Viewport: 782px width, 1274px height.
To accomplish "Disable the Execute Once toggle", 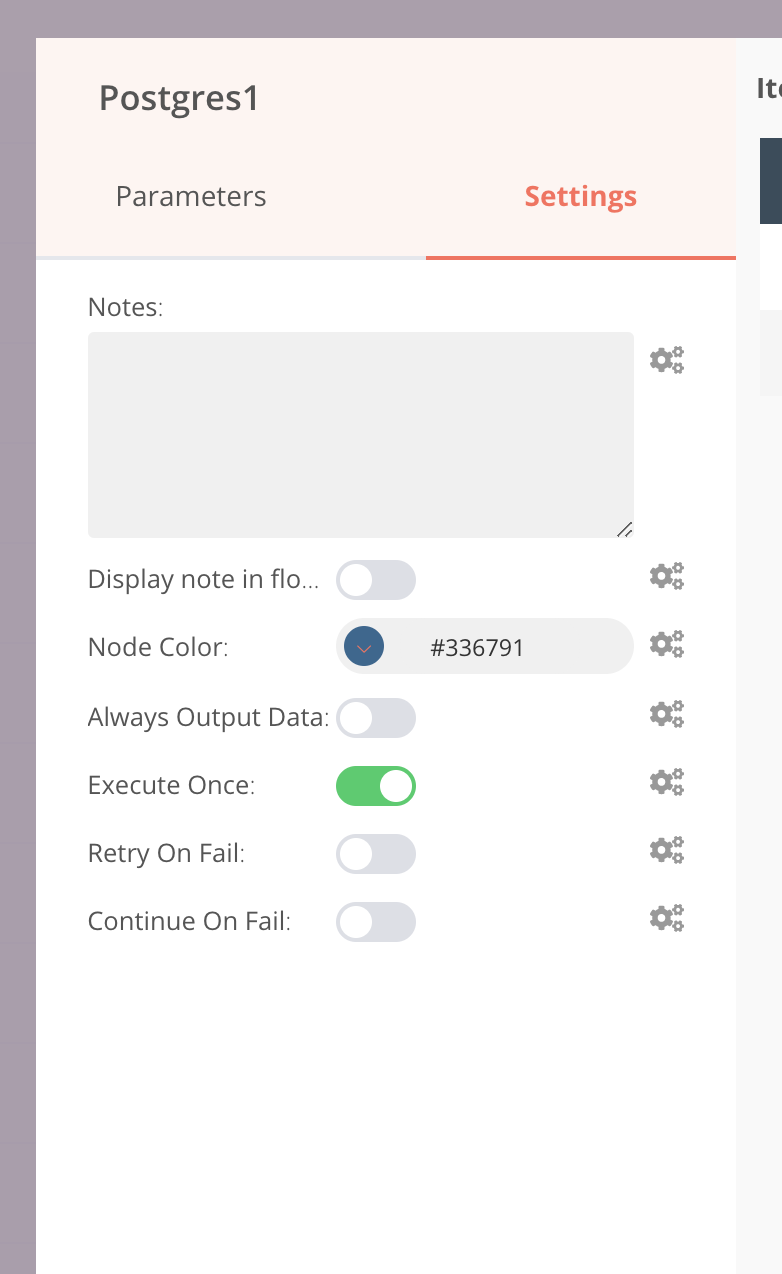I will pyautogui.click(x=375, y=786).
